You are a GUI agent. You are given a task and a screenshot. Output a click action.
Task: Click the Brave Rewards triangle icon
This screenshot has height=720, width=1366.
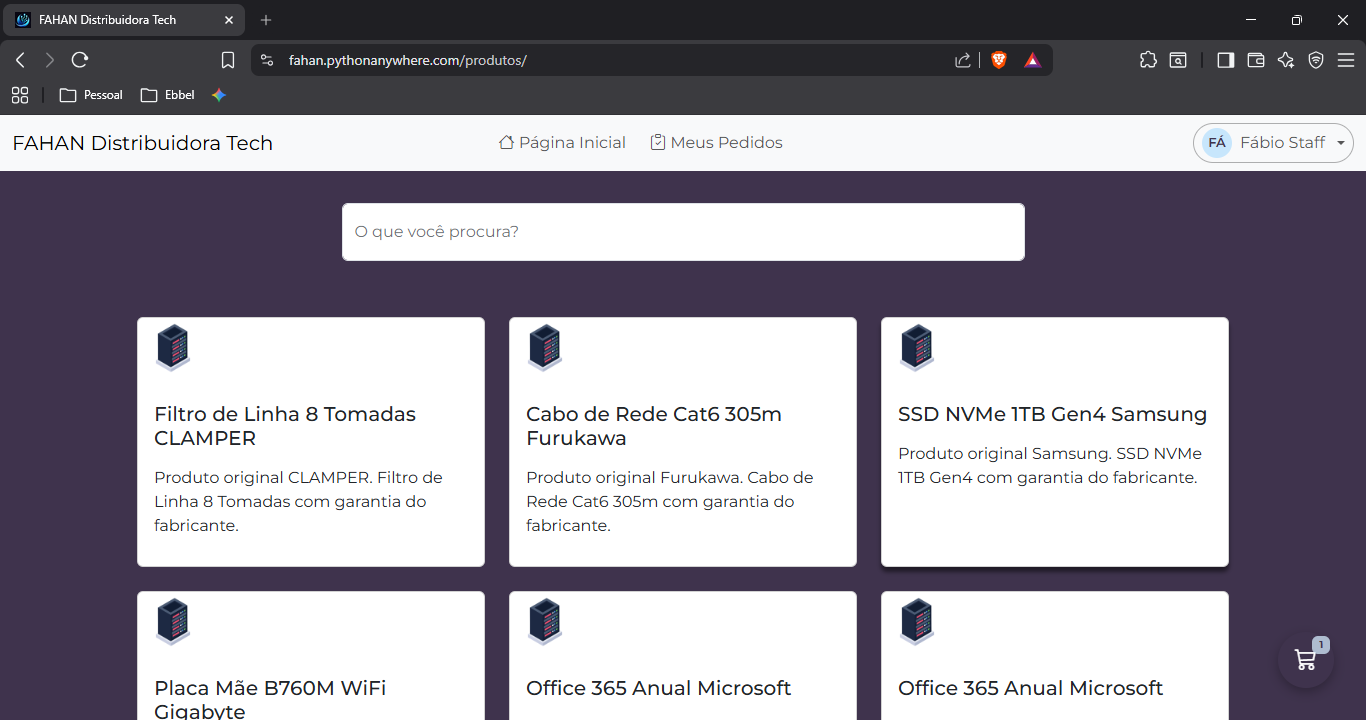pyautogui.click(x=1032, y=60)
